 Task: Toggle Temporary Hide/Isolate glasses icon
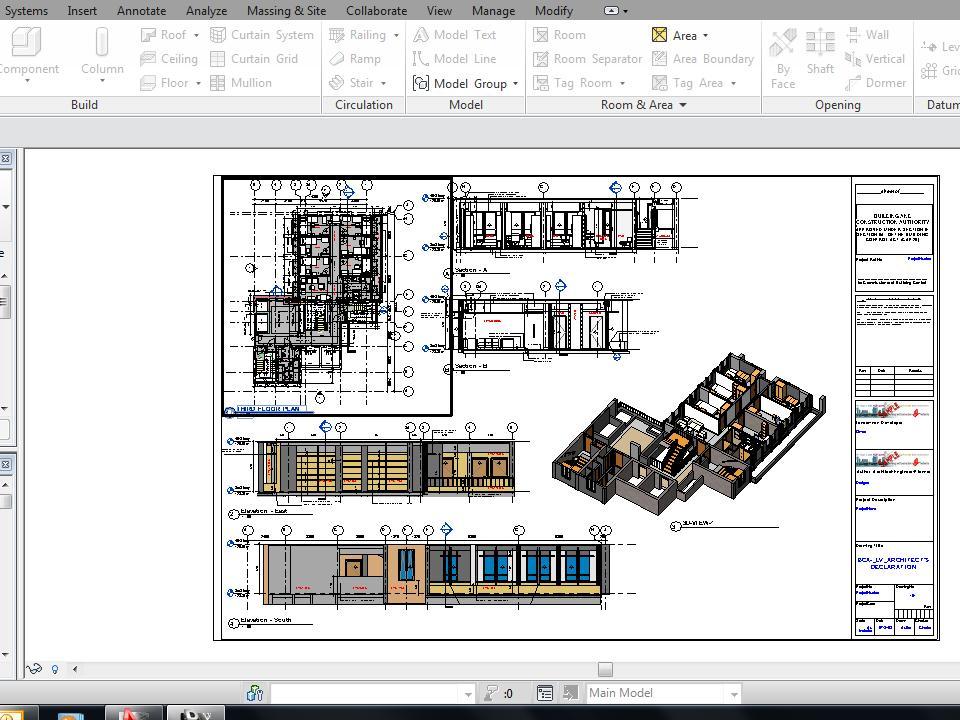[33, 669]
